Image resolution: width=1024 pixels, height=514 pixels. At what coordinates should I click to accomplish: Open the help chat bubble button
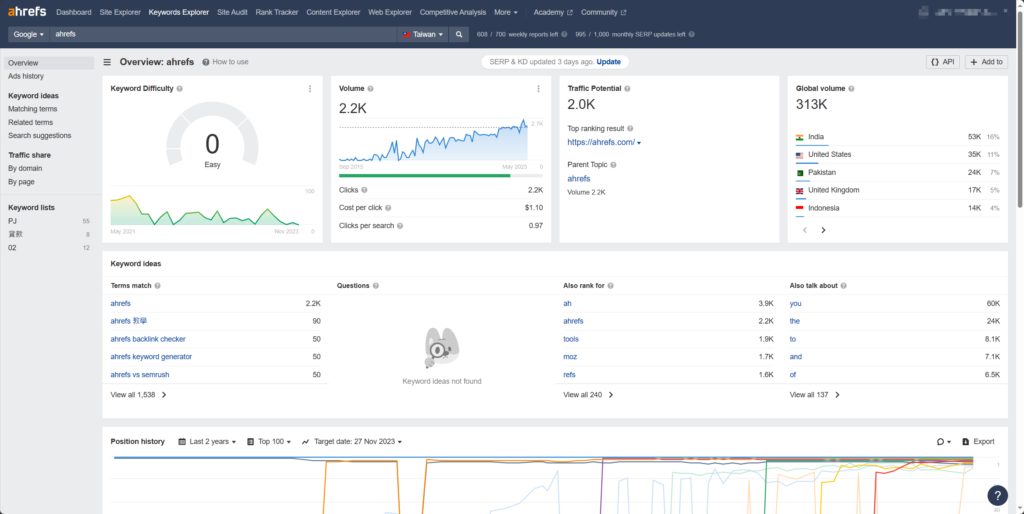pos(997,494)
